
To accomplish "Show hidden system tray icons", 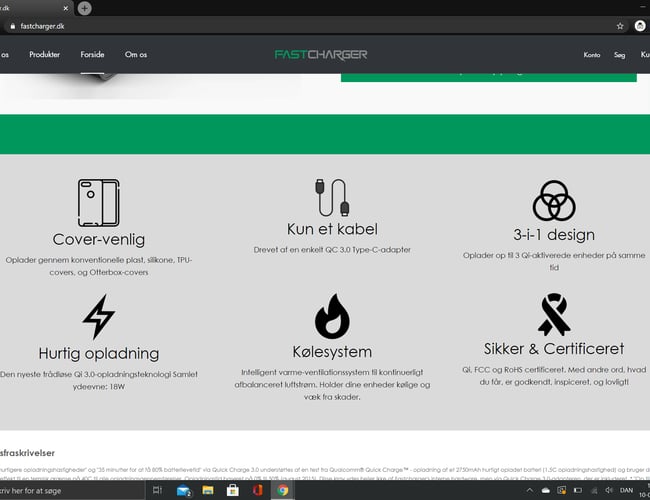I will point(529,490).
